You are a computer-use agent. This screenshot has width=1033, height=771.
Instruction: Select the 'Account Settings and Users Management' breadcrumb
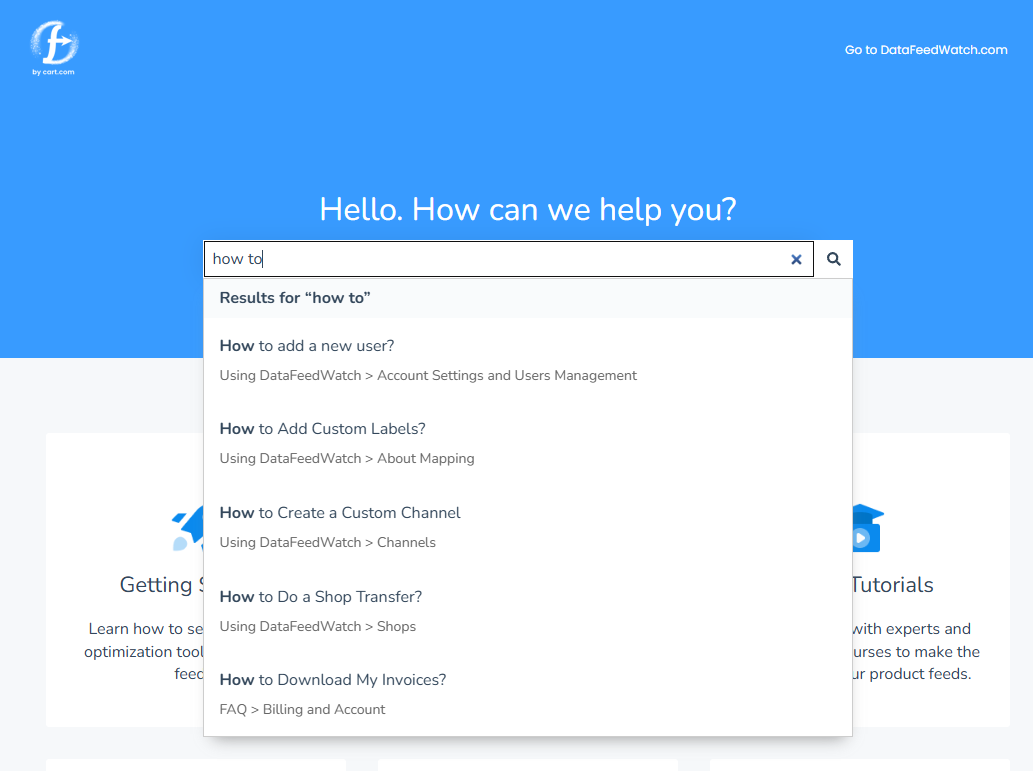(428, 375)
